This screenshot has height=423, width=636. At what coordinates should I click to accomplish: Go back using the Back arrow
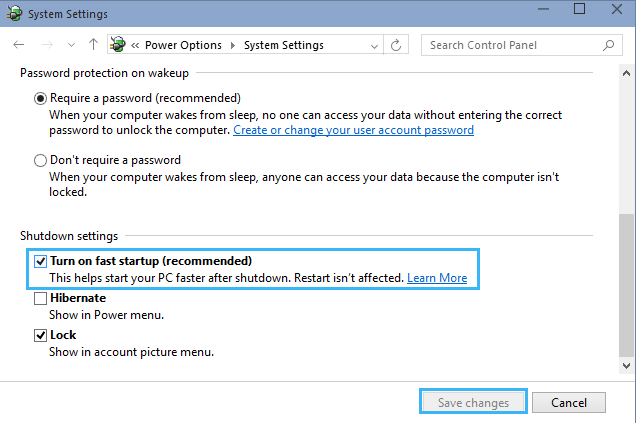[x=20, y=45]
